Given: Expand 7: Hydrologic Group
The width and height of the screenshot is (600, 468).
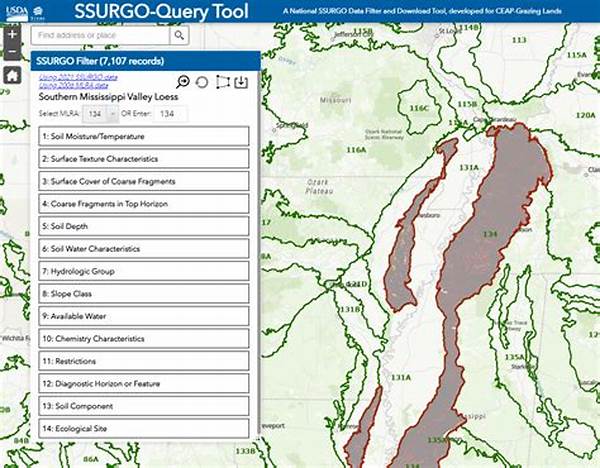Looking at the screenshot, I should coord(144,271).
